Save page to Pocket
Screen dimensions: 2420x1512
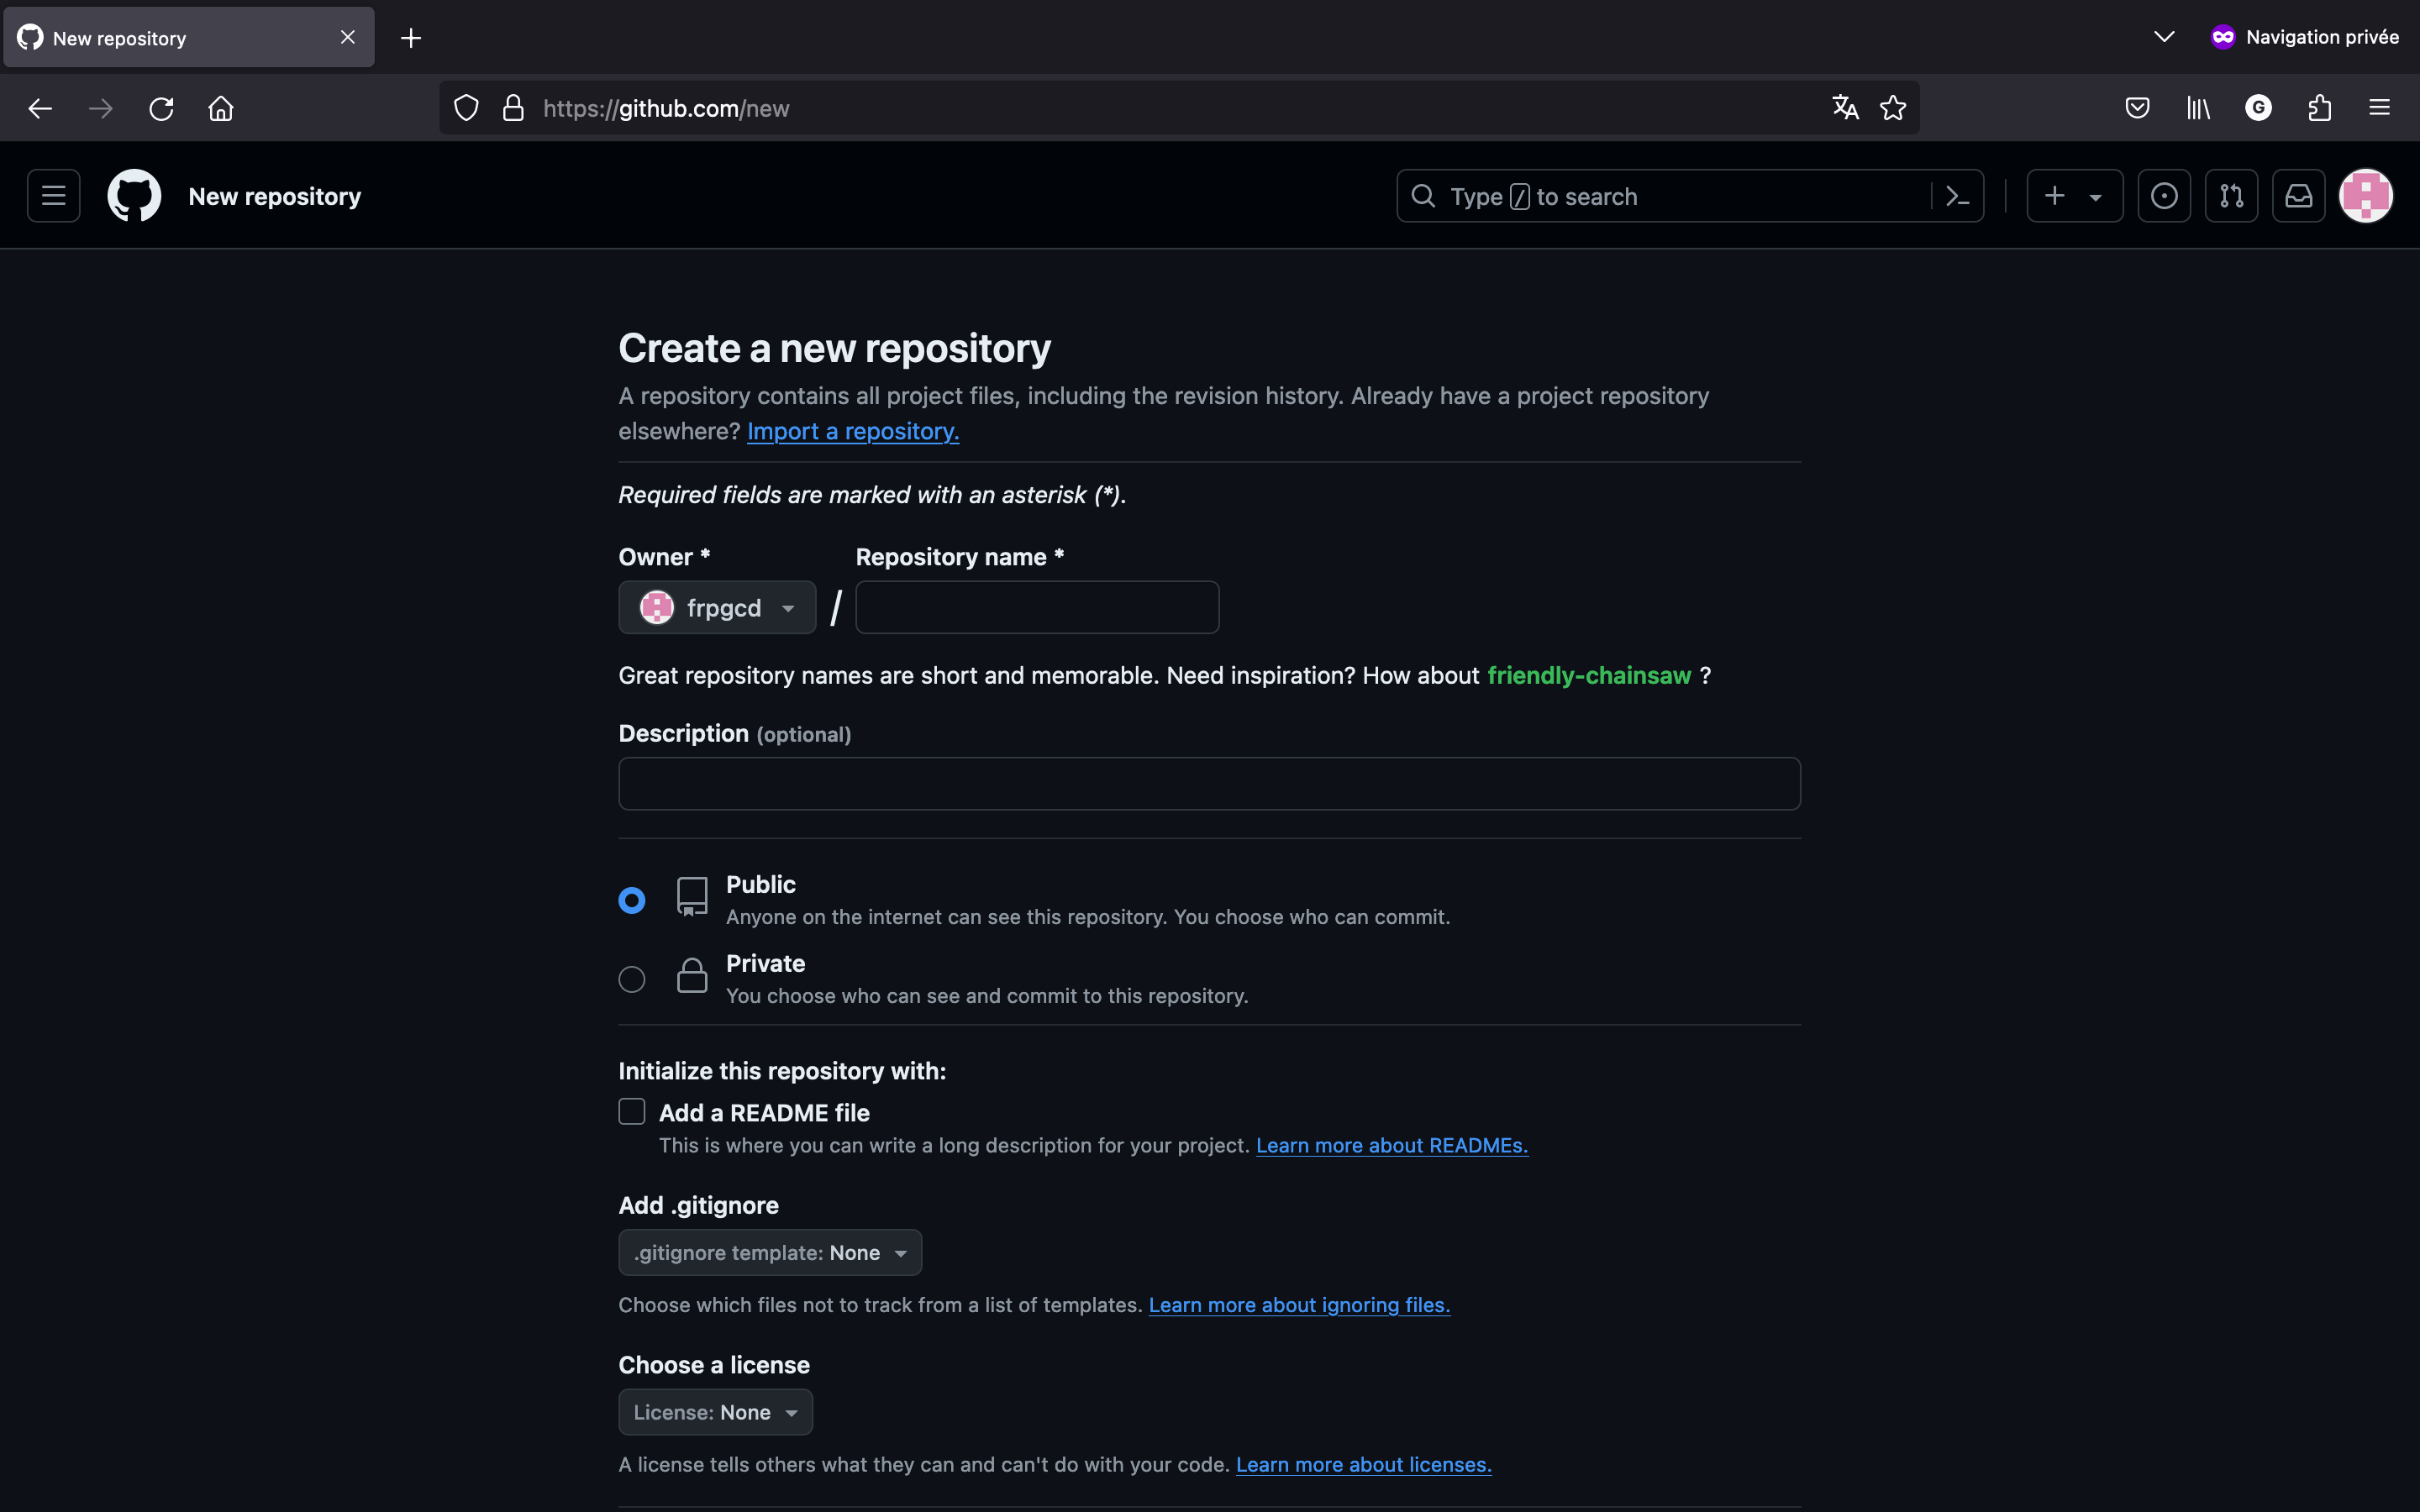click(x=2137, y=108)
